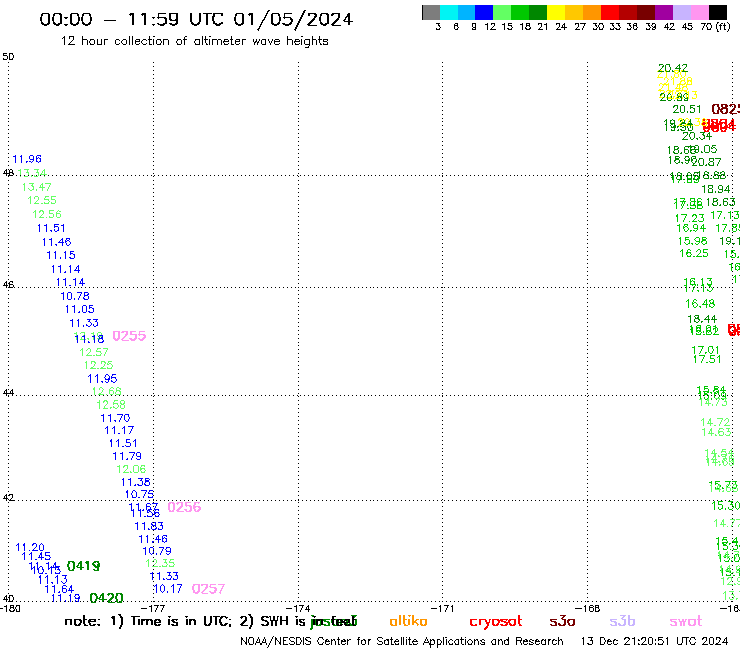
Task: Click the pink time stamp '0257'
Action: tap(208, 589)
